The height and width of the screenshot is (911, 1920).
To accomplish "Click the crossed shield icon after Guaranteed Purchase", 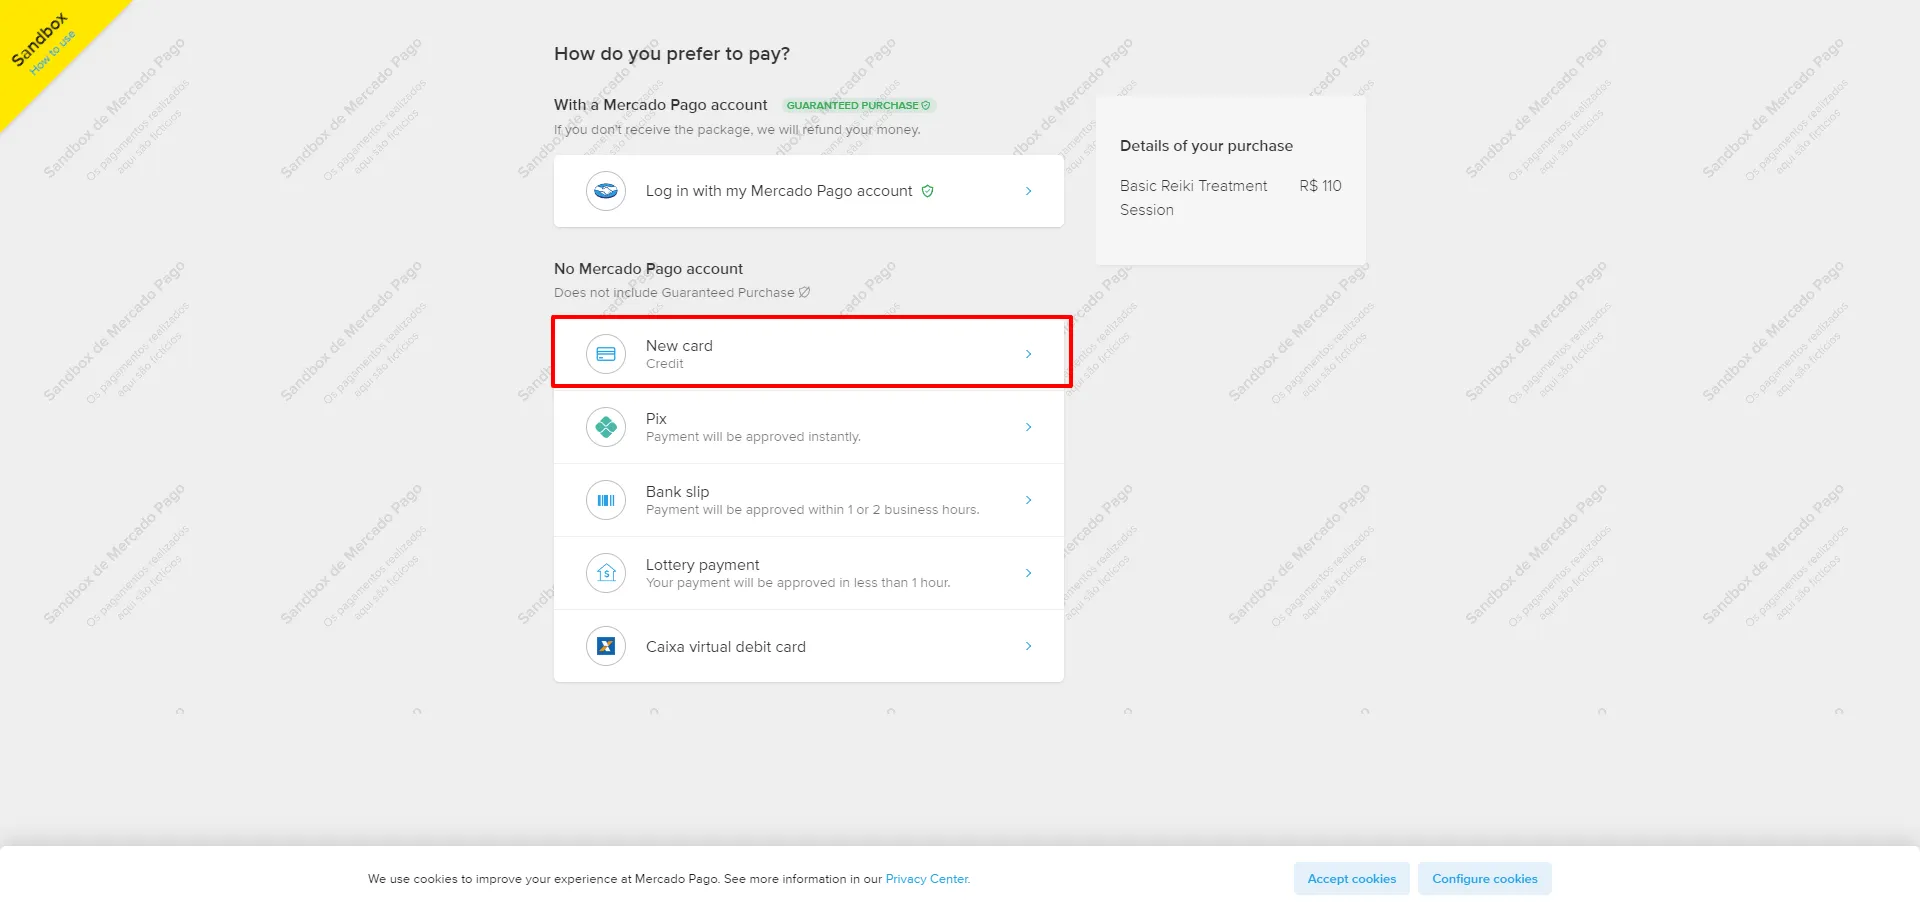I will click(804, 292).
